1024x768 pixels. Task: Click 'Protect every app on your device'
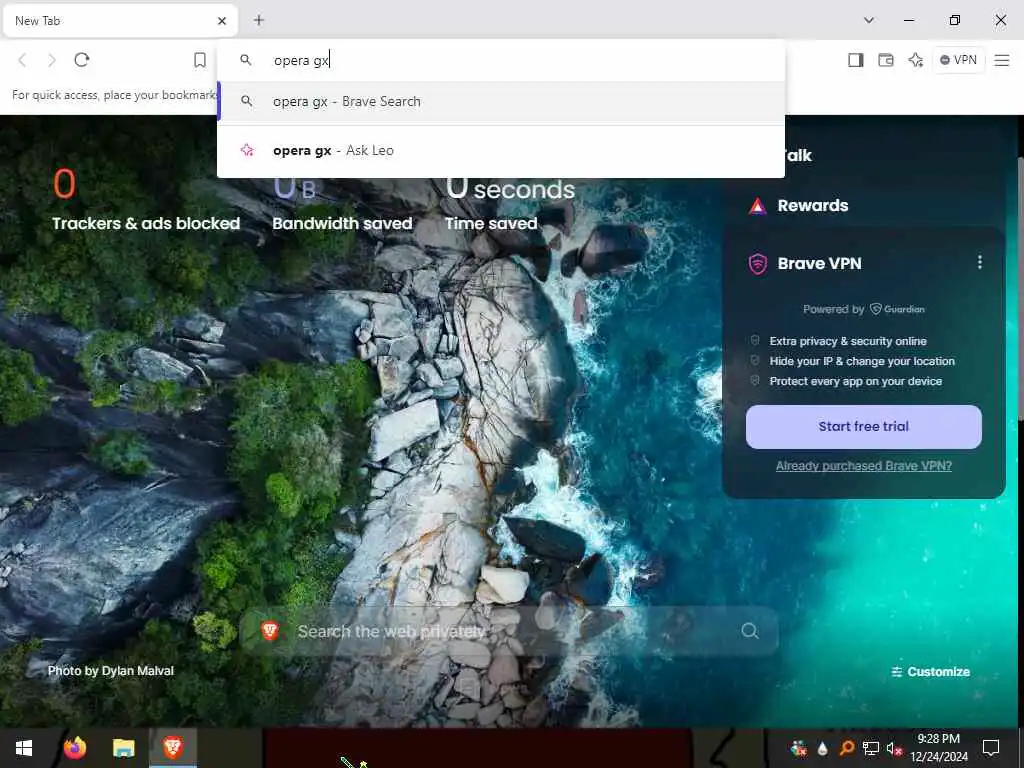coord(856,381)
